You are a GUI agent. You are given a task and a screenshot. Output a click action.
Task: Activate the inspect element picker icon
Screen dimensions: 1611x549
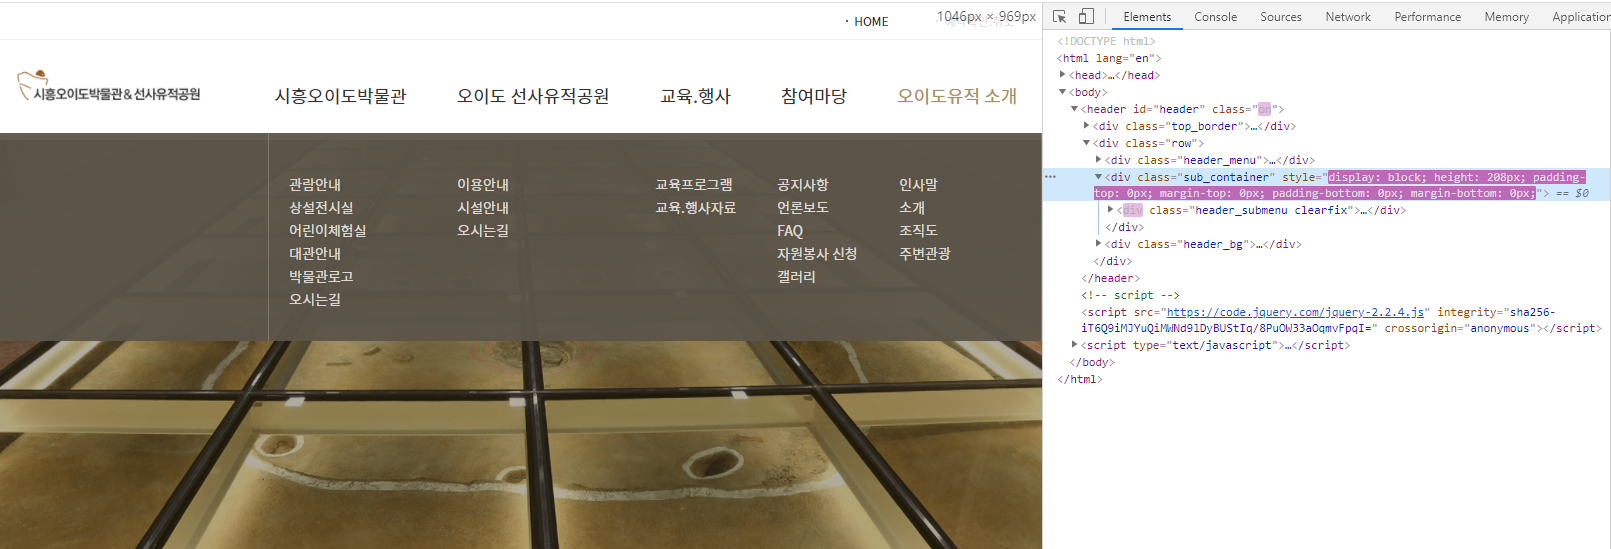click(1060, 17)
